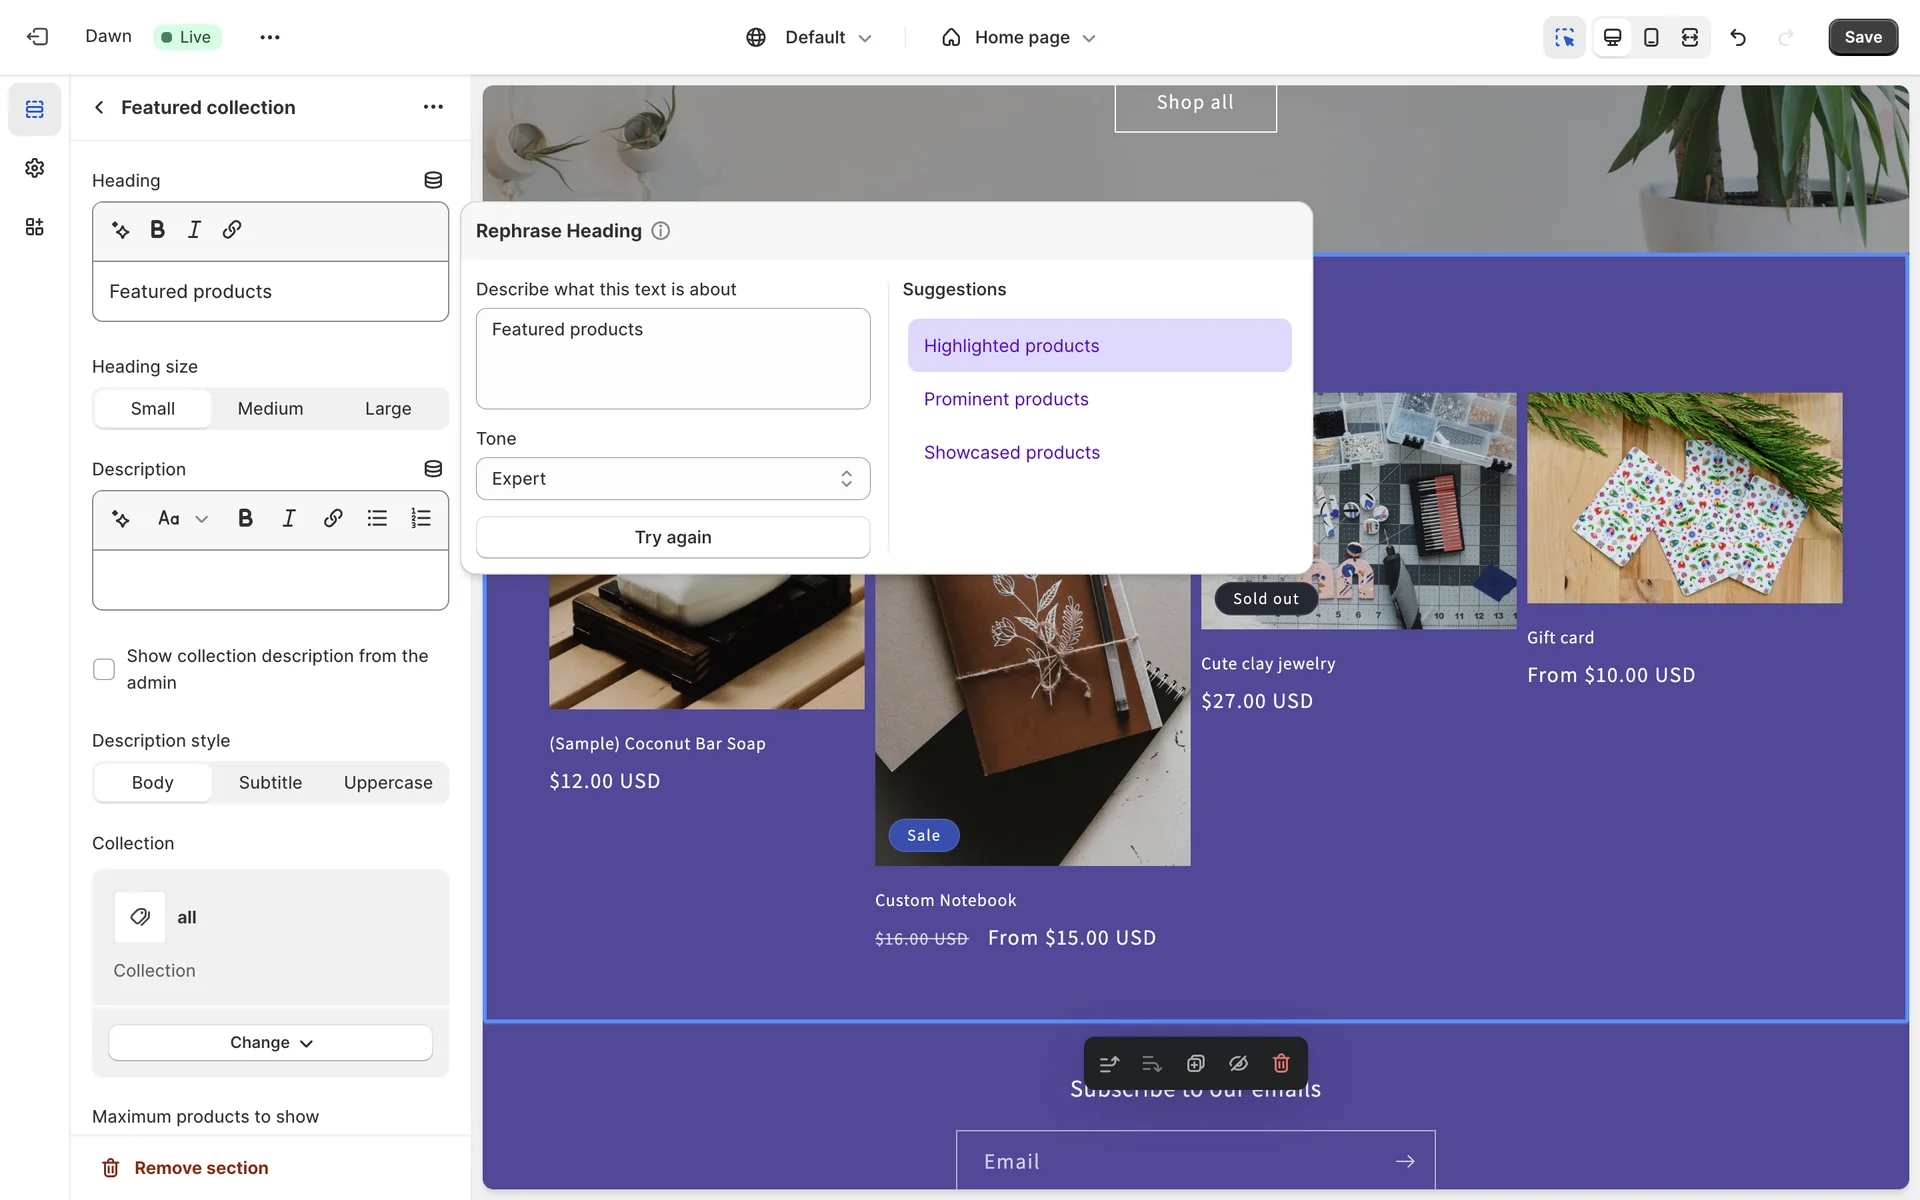Pick the Showcased products suggestion

coord(1011,453)
